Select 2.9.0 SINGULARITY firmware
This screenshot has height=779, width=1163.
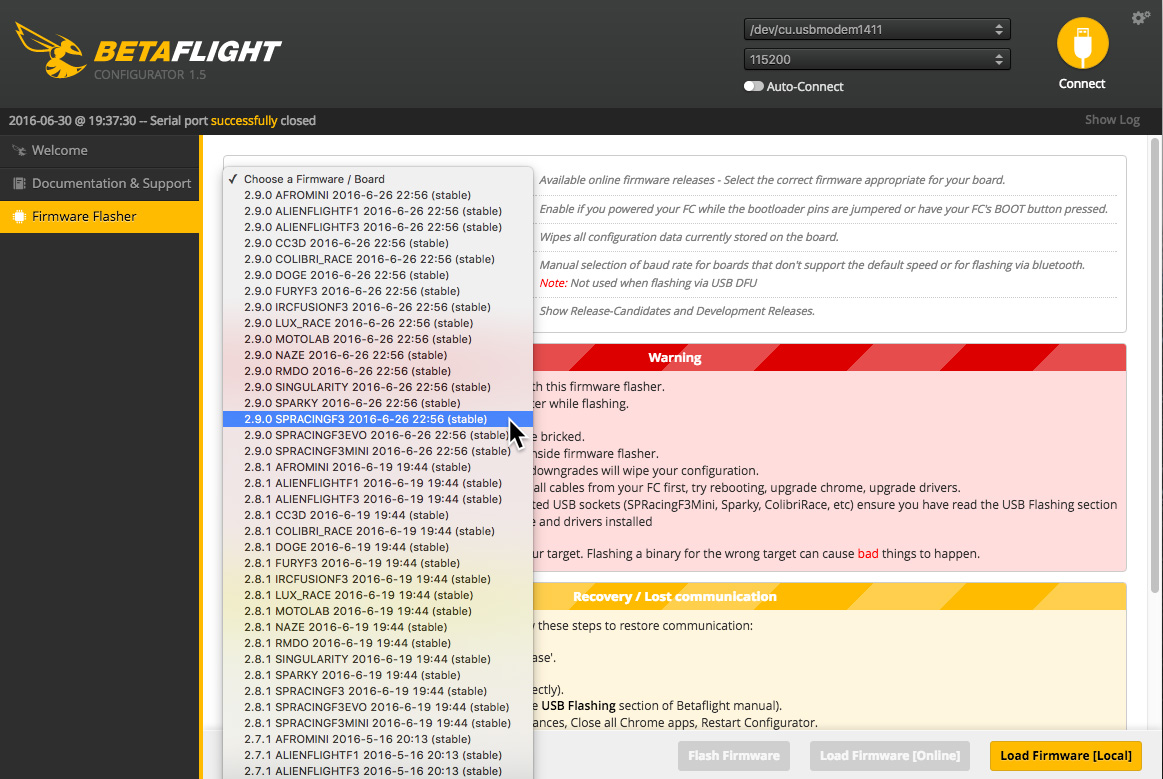coord(378,387)
